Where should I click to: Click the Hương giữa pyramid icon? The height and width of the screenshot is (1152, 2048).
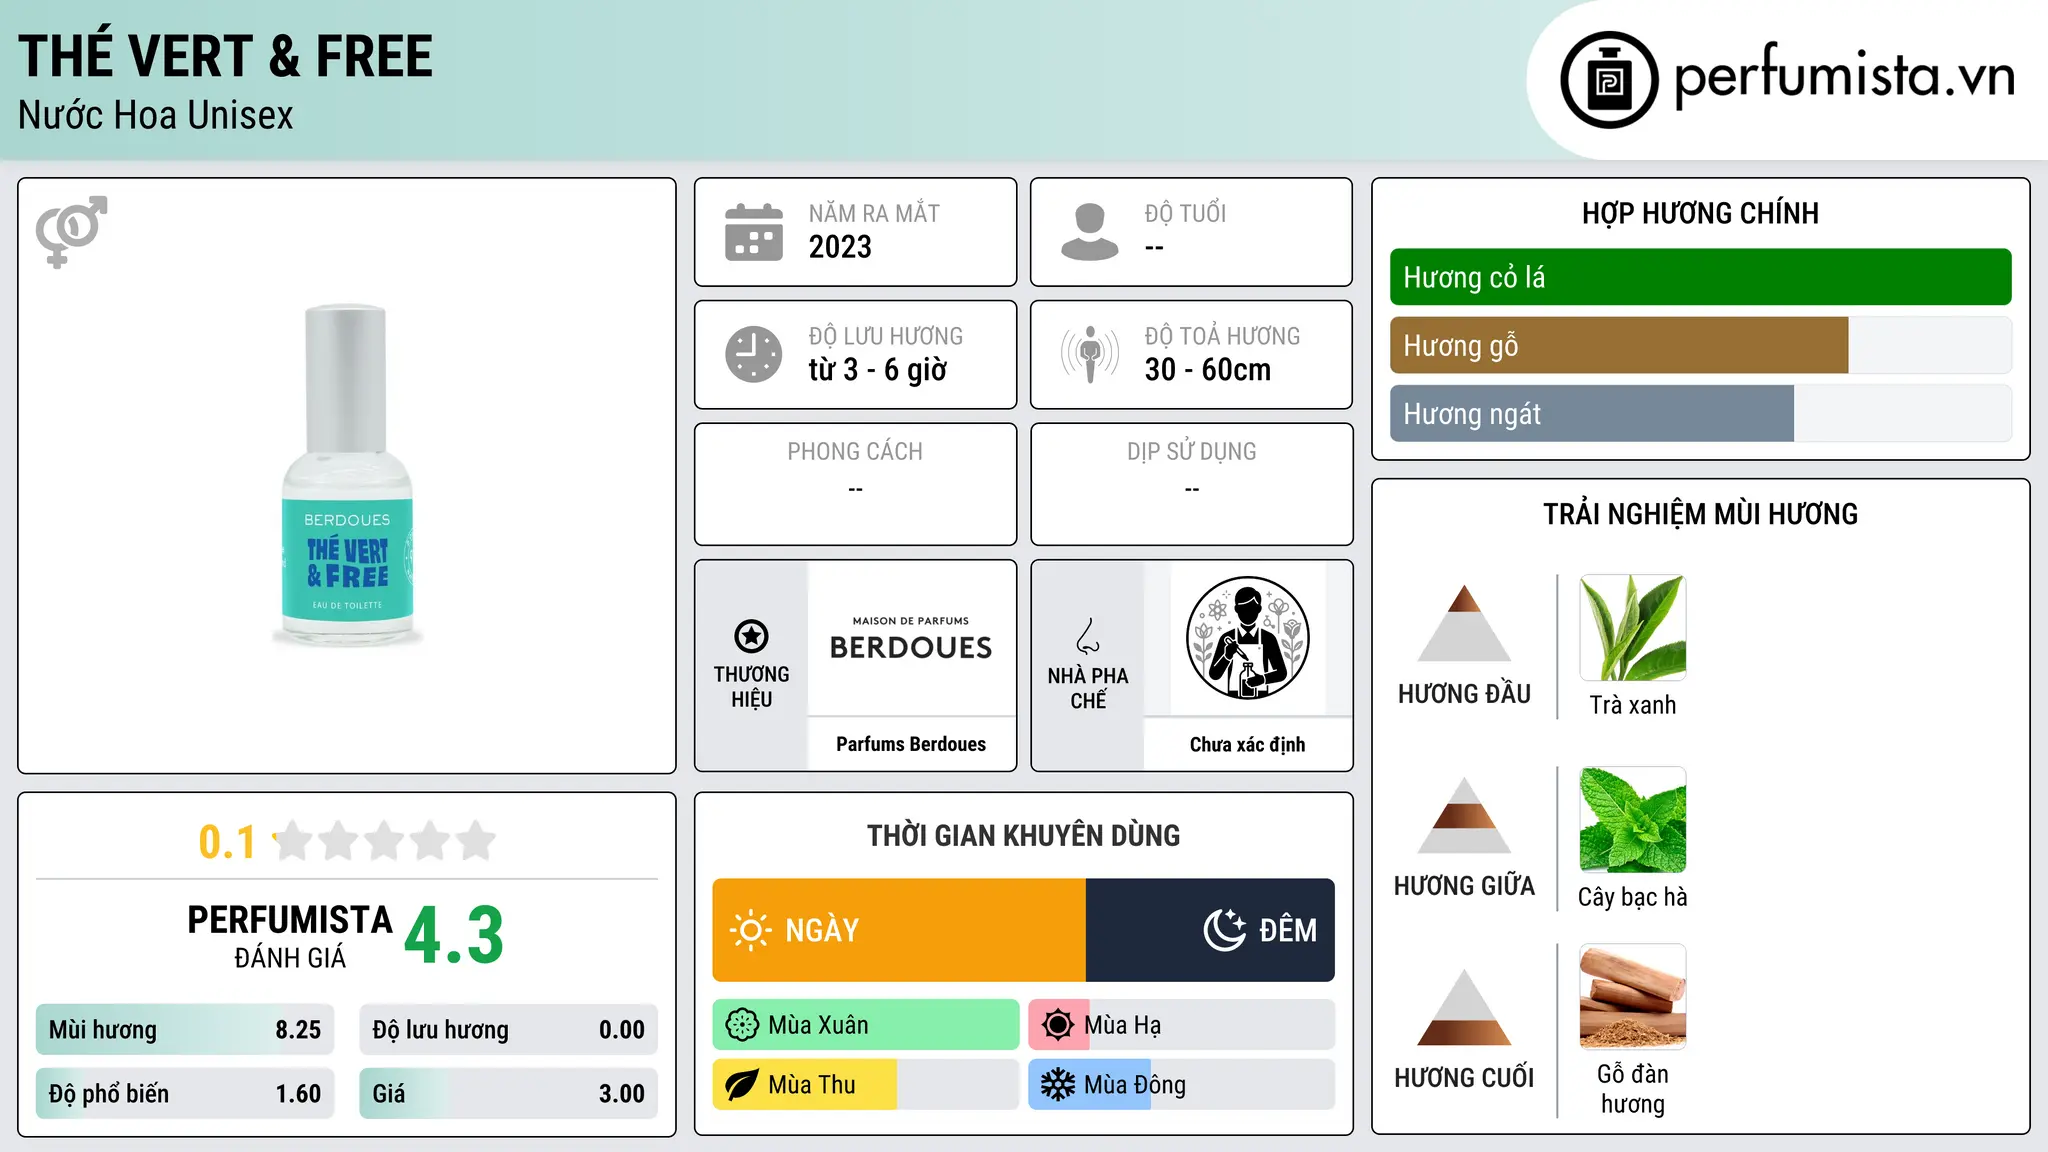[1464, 815]
